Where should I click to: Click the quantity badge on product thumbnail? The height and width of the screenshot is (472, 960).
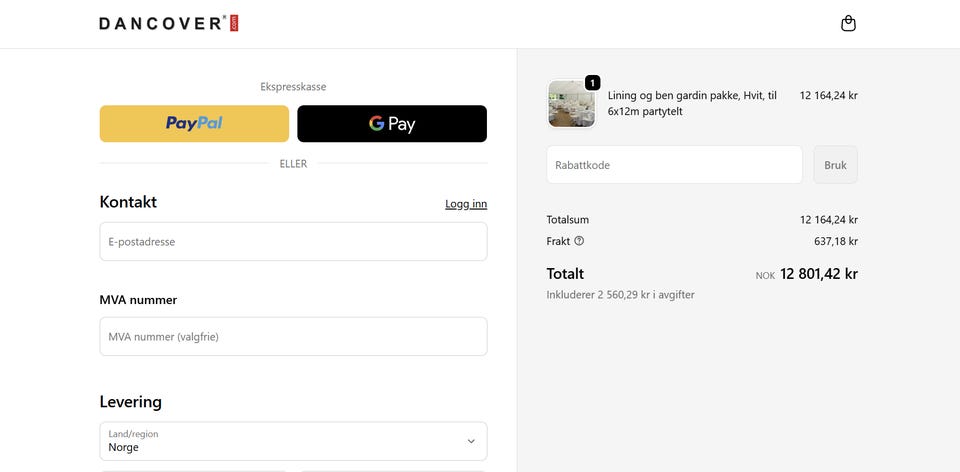pyautogui.click(x=592, y=83)
